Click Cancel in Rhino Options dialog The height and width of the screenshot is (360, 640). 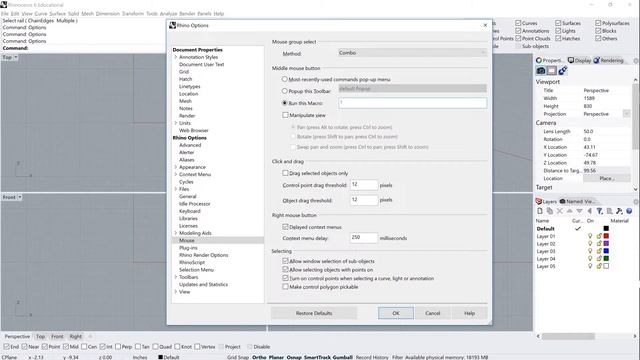(432, 313)
